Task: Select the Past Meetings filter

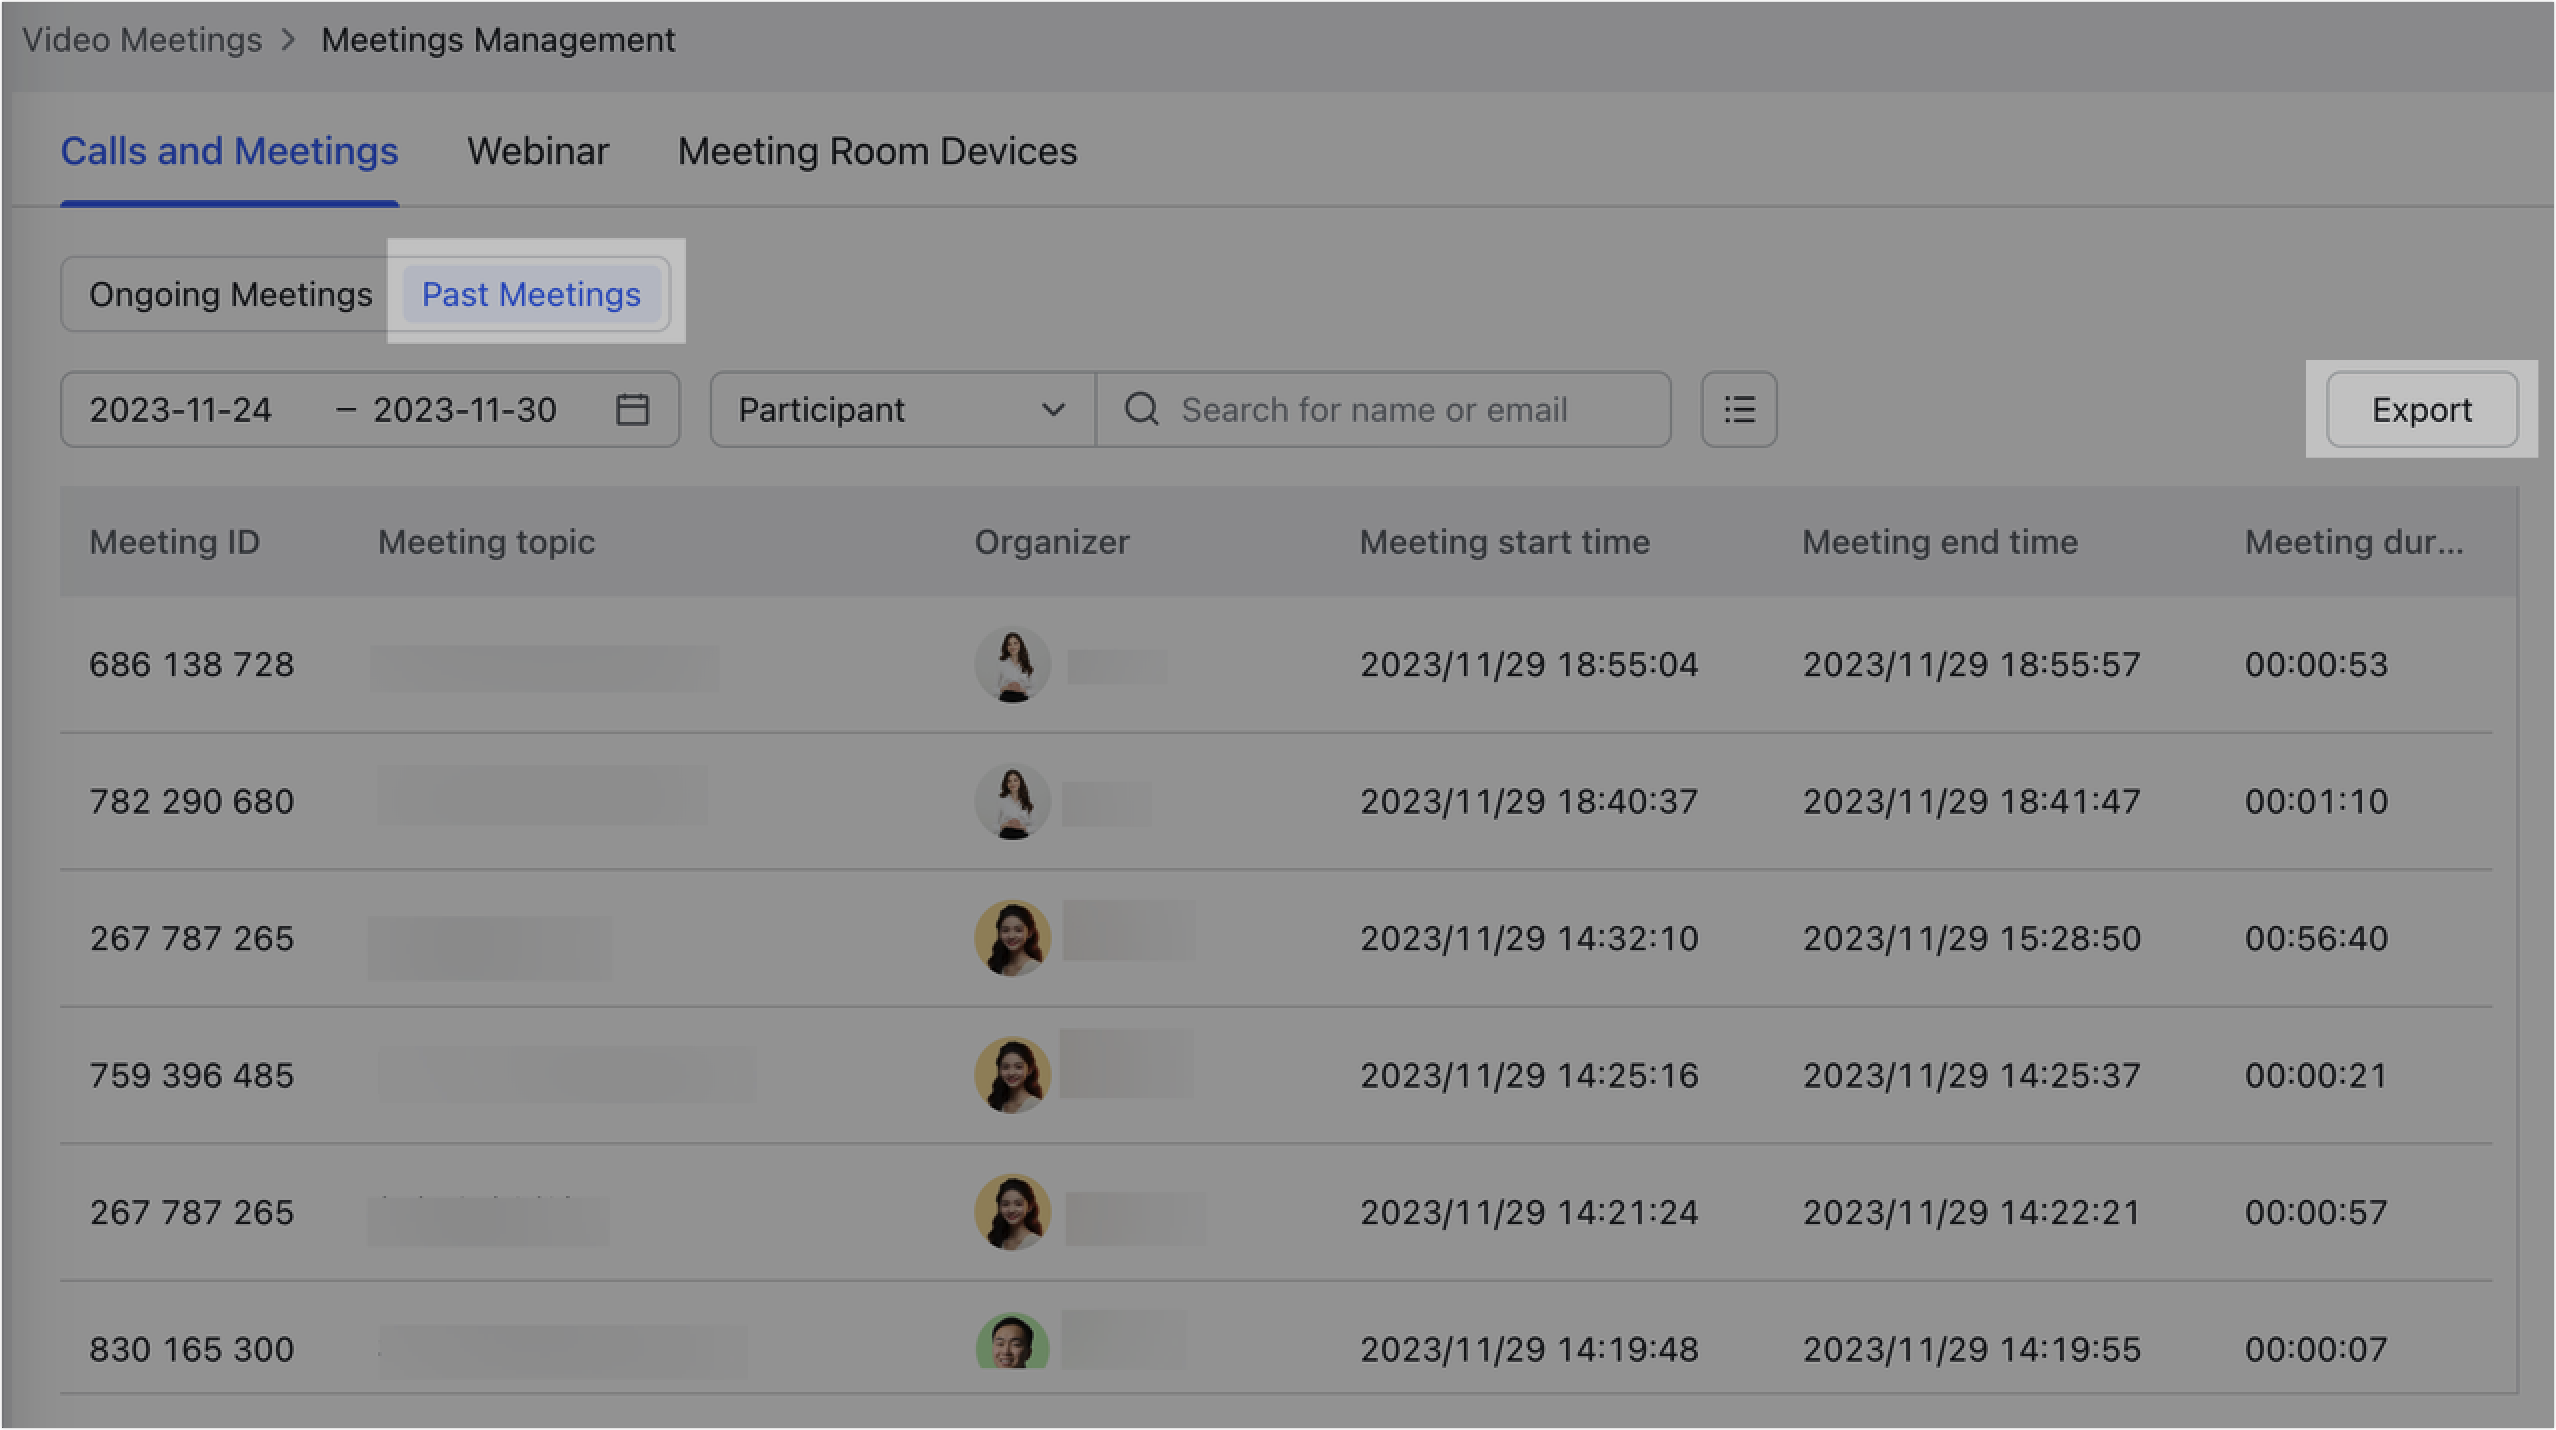Action: click(x=532, y=294)
